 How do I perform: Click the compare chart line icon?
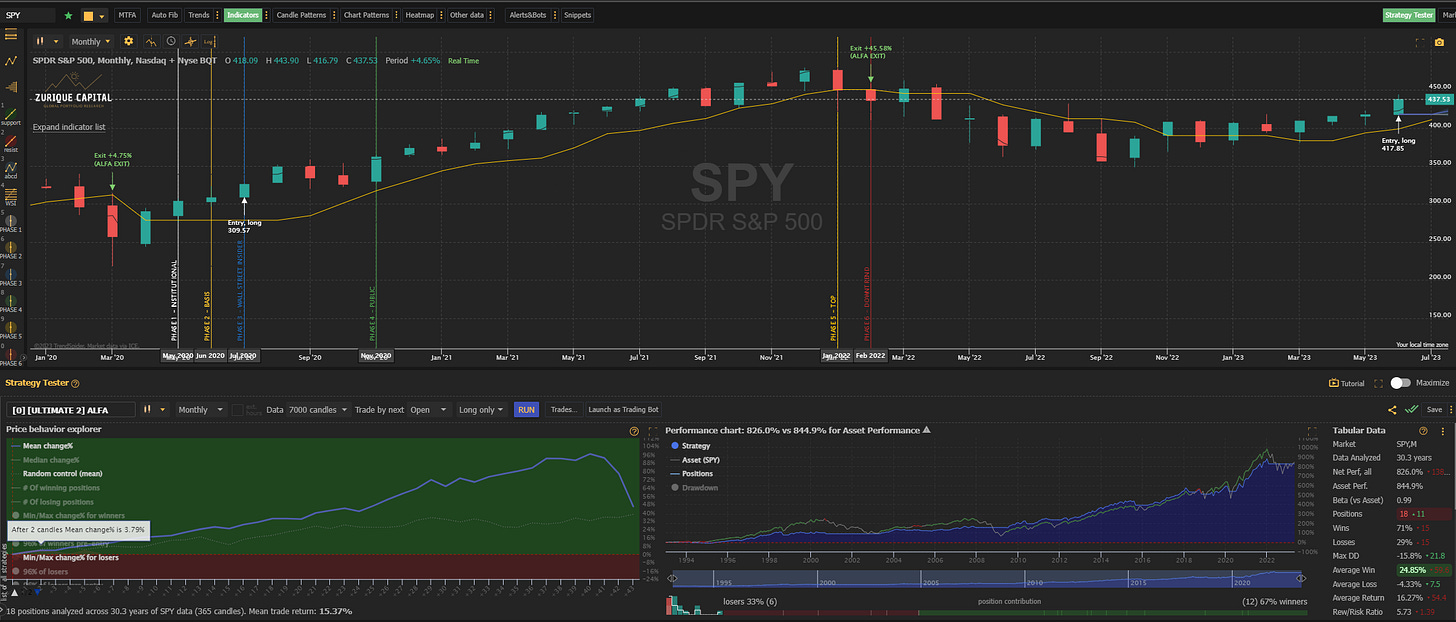point(150,42)
